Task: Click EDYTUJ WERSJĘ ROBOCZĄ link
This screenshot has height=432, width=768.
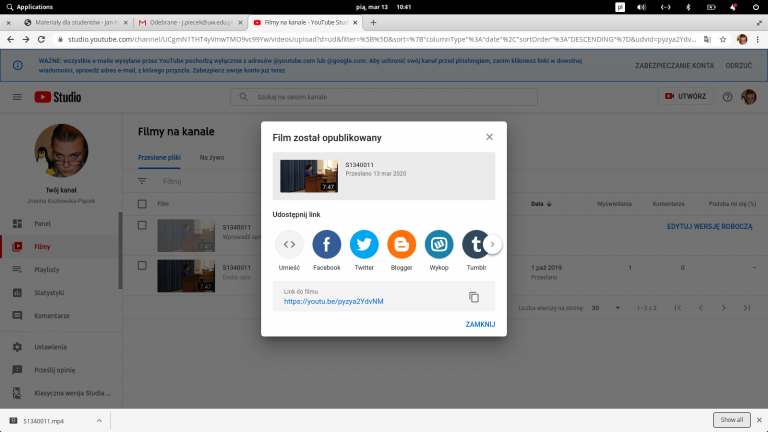Action: pyautogui.click(x=709, y=226)
